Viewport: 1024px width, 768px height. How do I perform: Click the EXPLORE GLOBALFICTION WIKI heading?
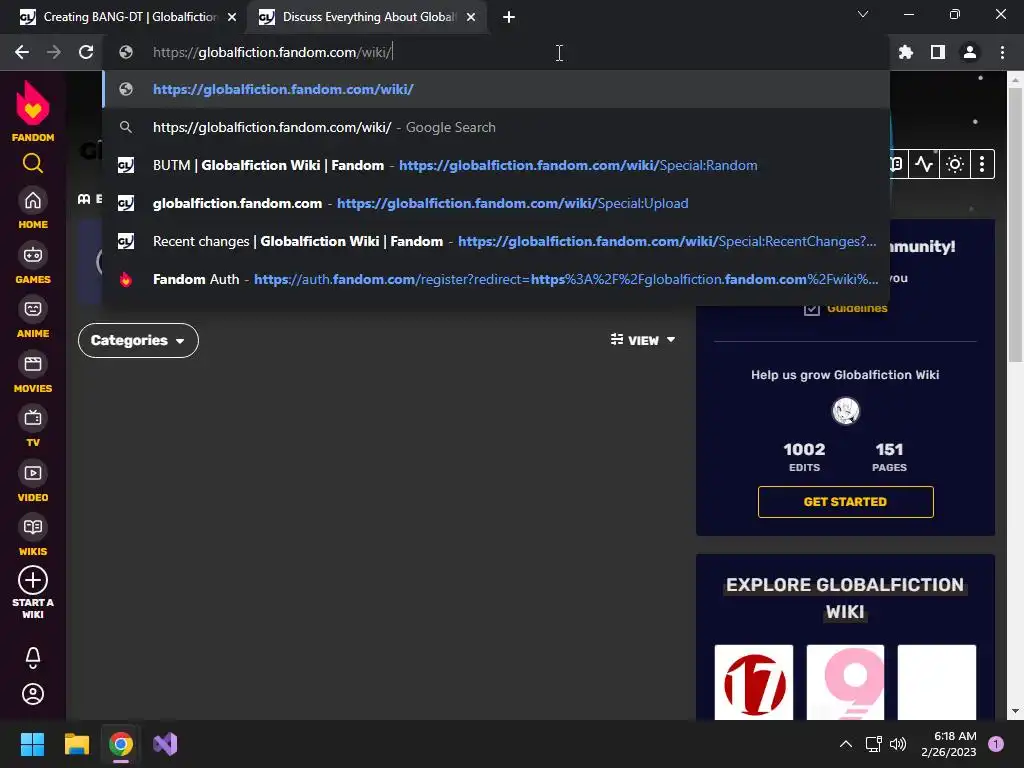point(845,598)
